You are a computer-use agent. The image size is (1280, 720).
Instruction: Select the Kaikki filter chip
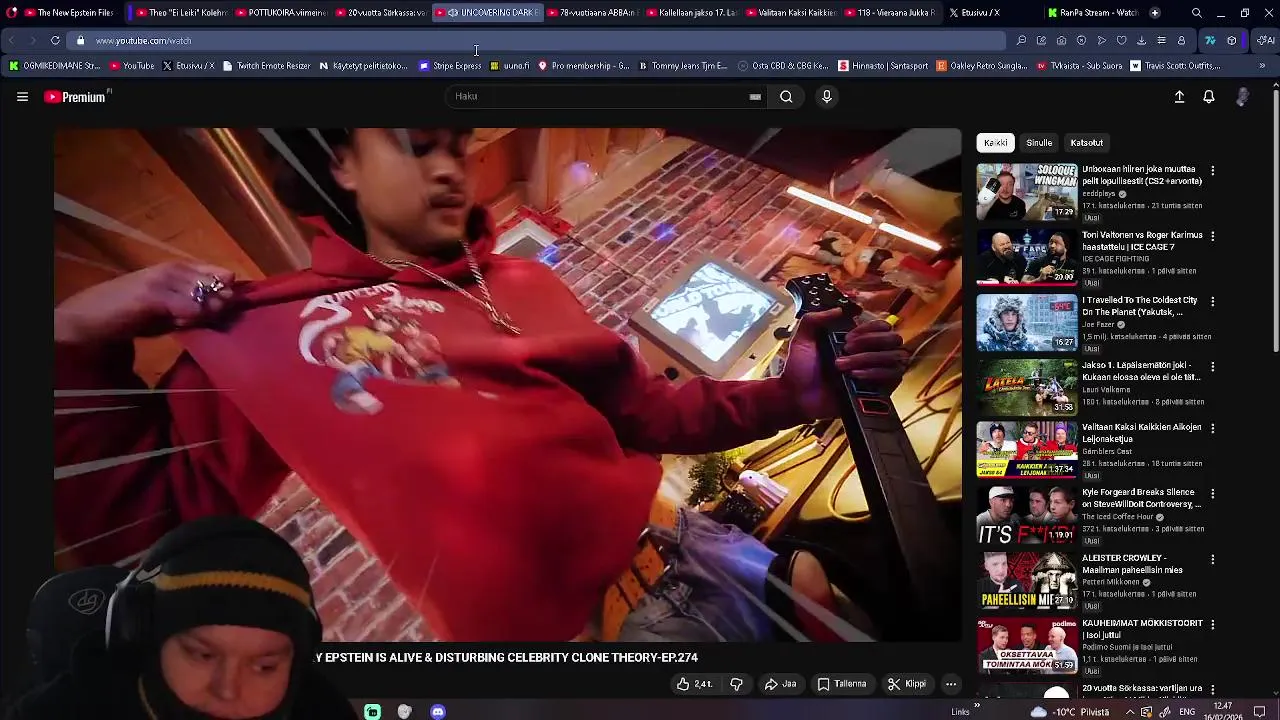[x=995, y=143]
